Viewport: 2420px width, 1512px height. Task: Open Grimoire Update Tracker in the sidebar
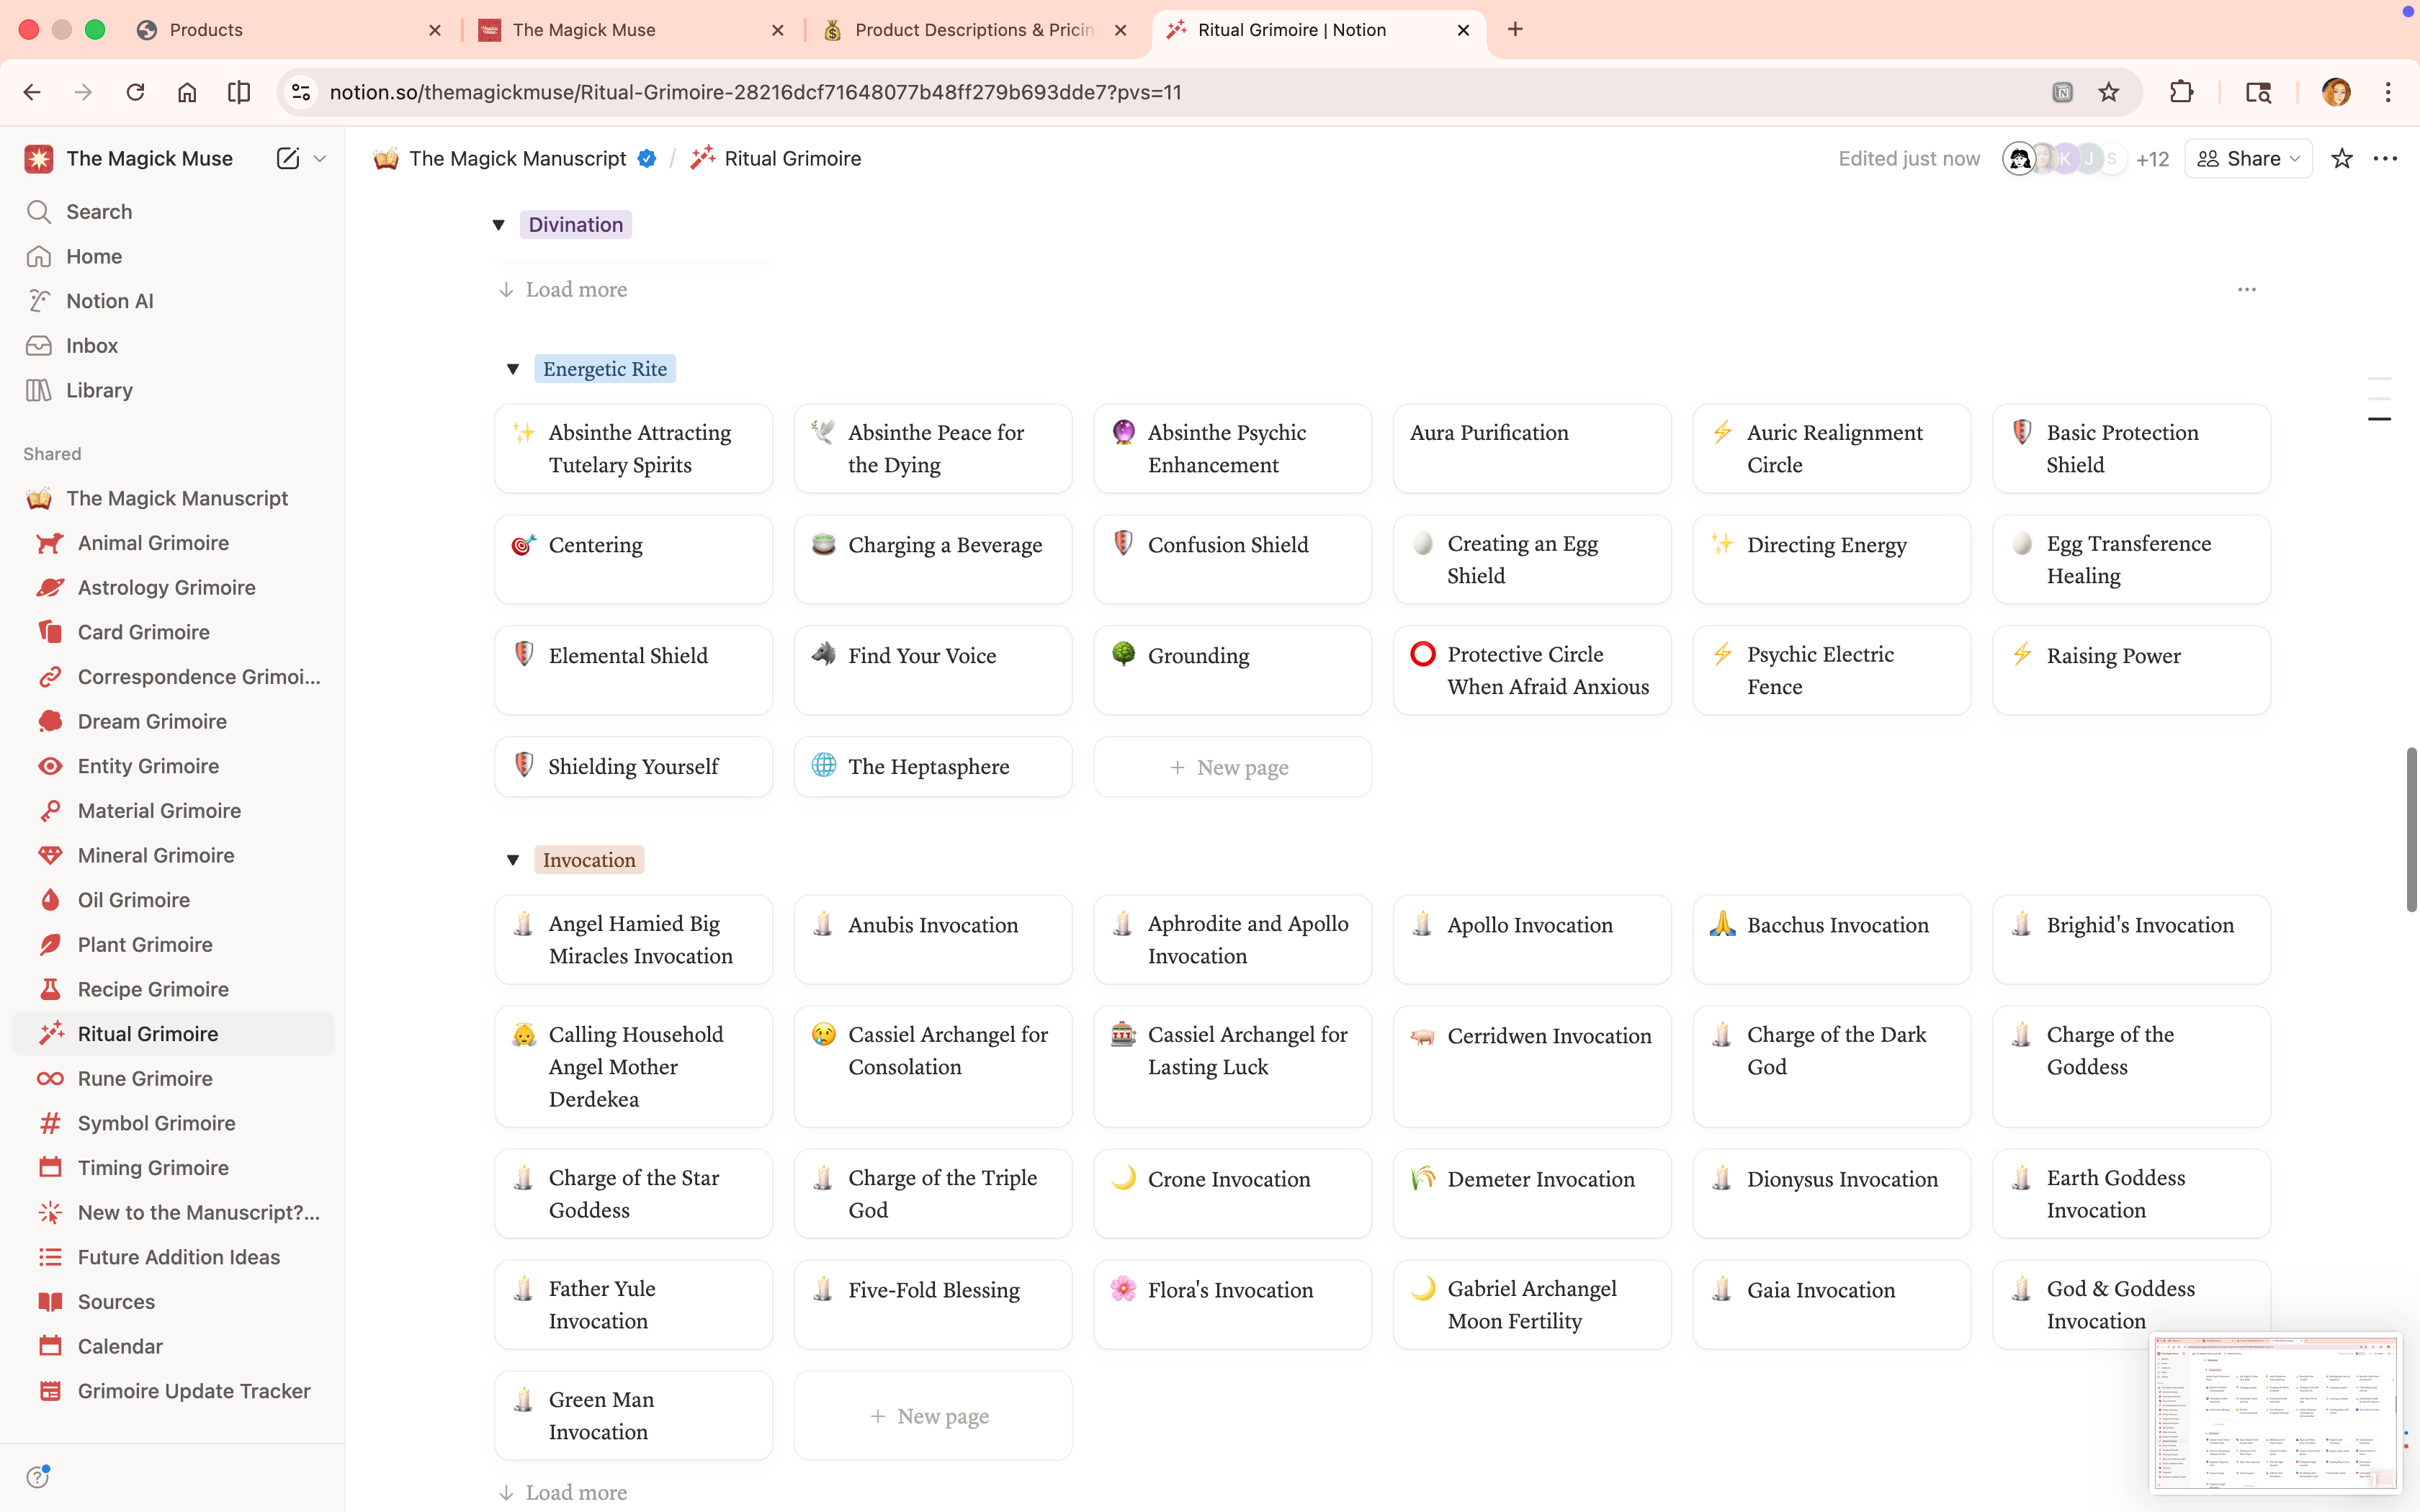[173, 1391]
